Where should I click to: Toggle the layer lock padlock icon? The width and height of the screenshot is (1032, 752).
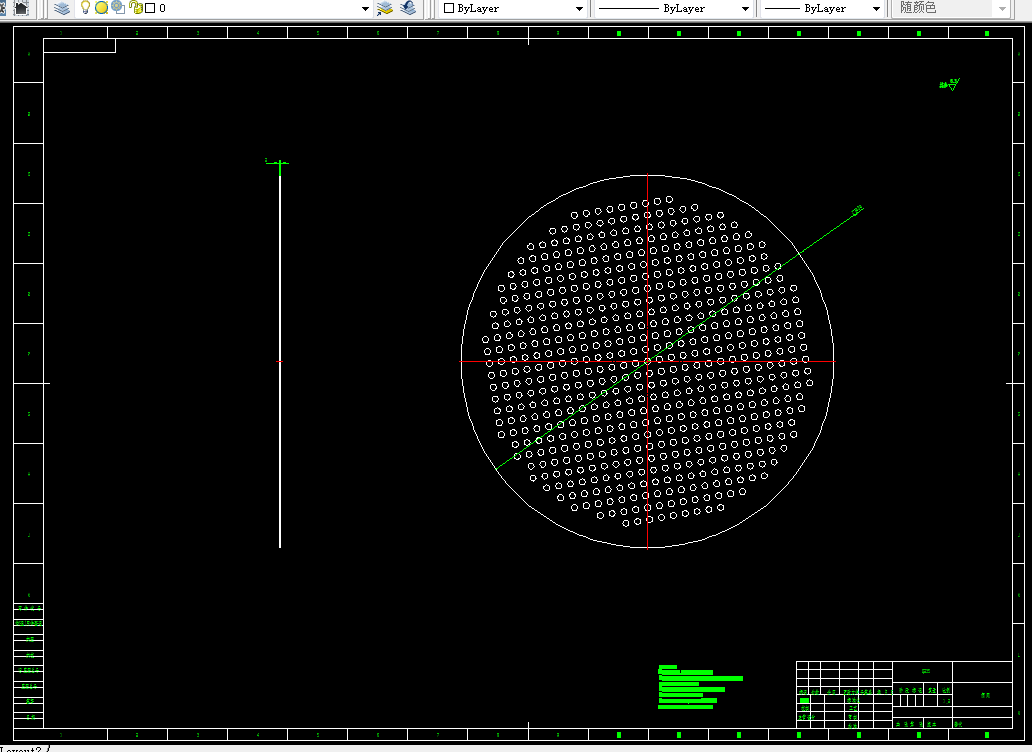(136, 8)
